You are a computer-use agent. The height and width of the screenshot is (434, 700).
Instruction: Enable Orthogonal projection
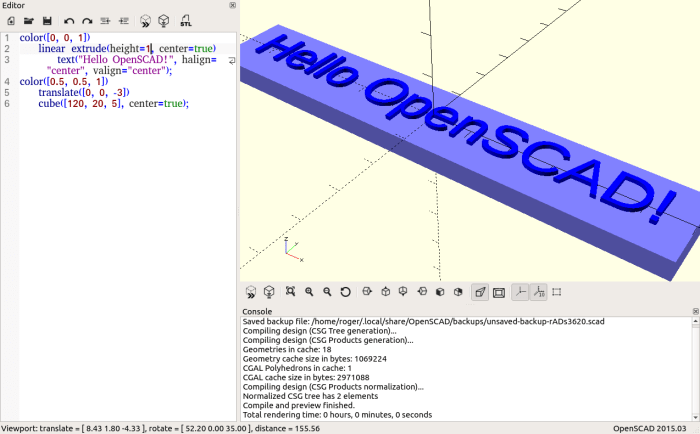point(499,292)
